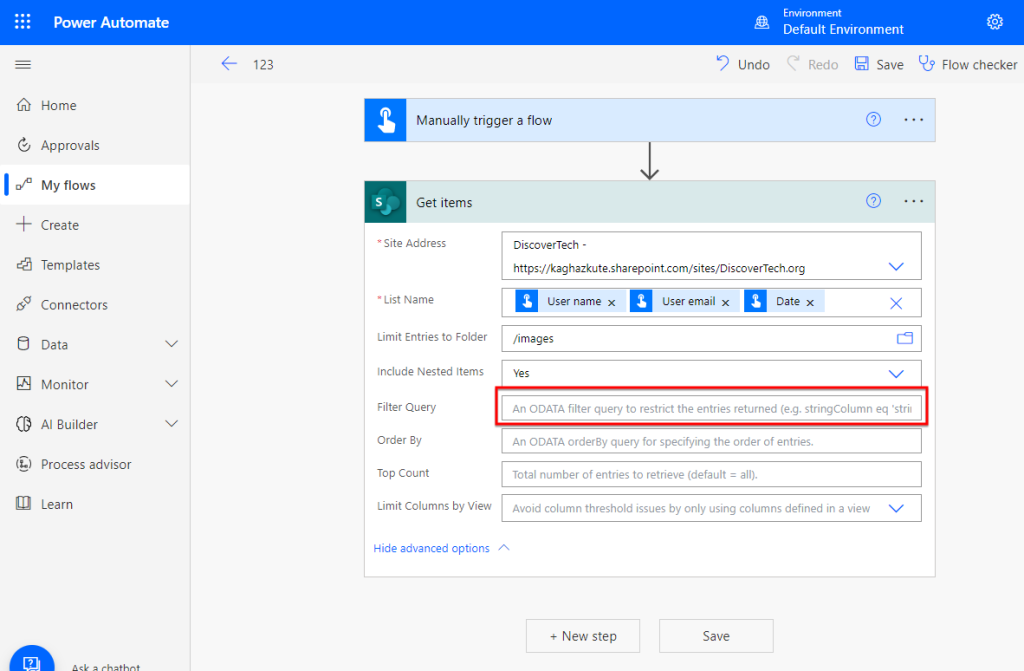Image resolution: width=1024 pixels, height=671 pixels.
Task: Open more options for Get items action
Action: (914, 201)
